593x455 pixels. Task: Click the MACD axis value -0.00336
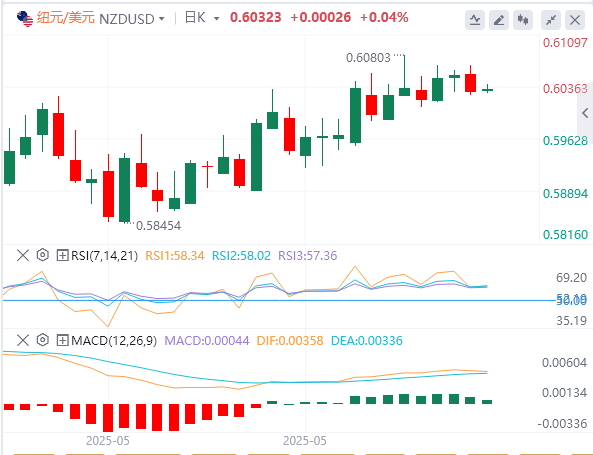(562, 424)
